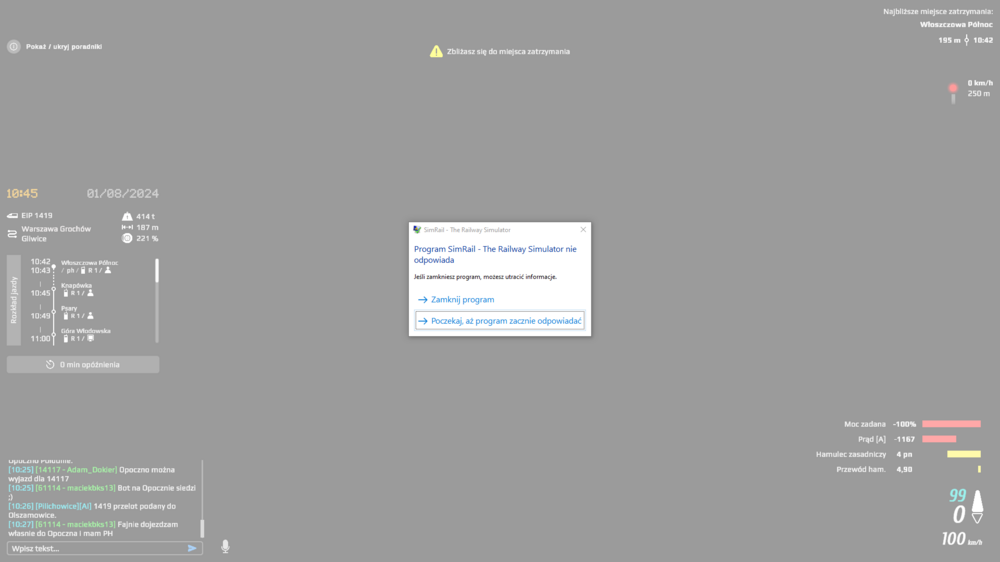Click the brake percentage icon next to 221 %
The height and width of the screenshot is (562, 1000).
127,238
